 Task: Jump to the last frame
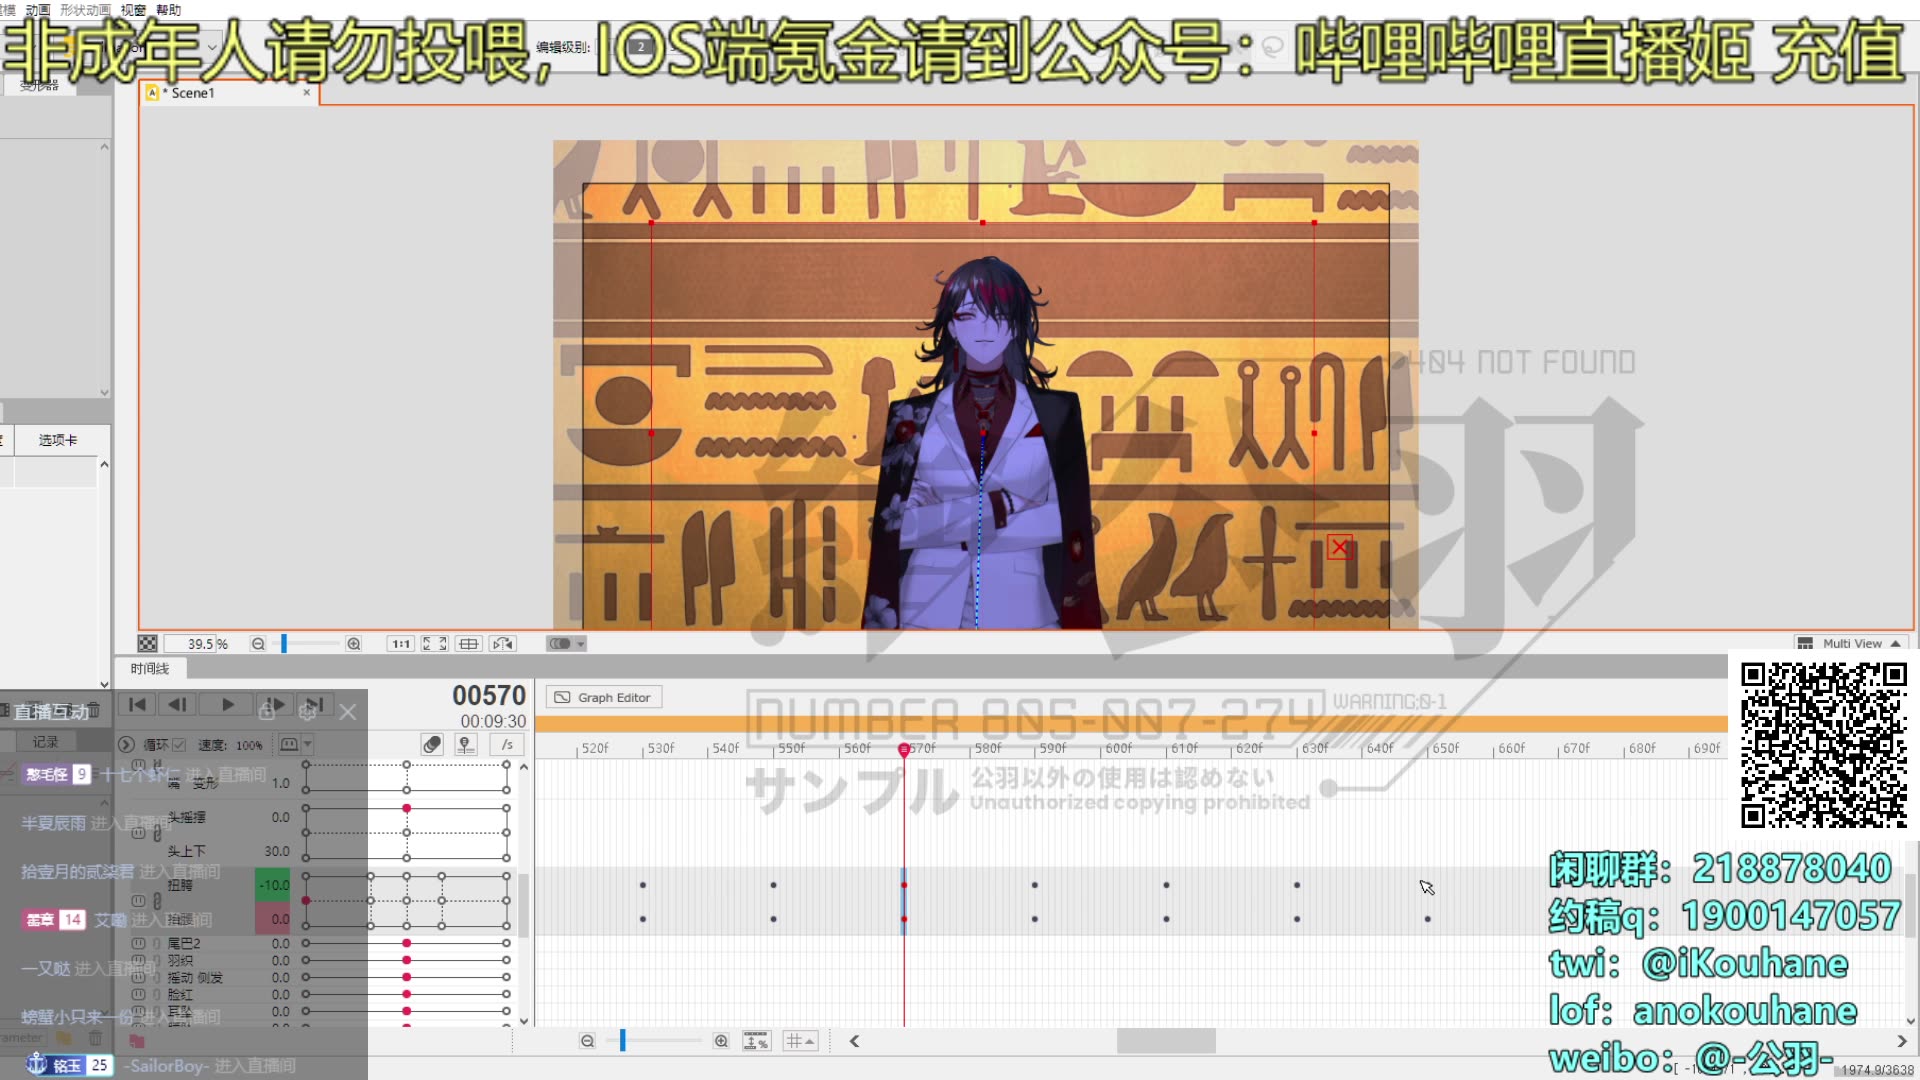tap(314, 705)
